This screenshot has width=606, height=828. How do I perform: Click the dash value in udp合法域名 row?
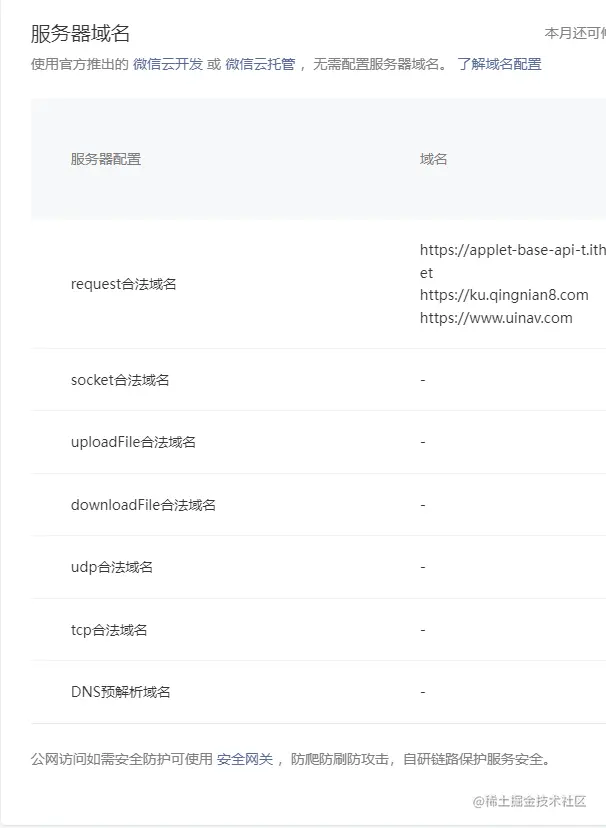click(x=423, y=567)
